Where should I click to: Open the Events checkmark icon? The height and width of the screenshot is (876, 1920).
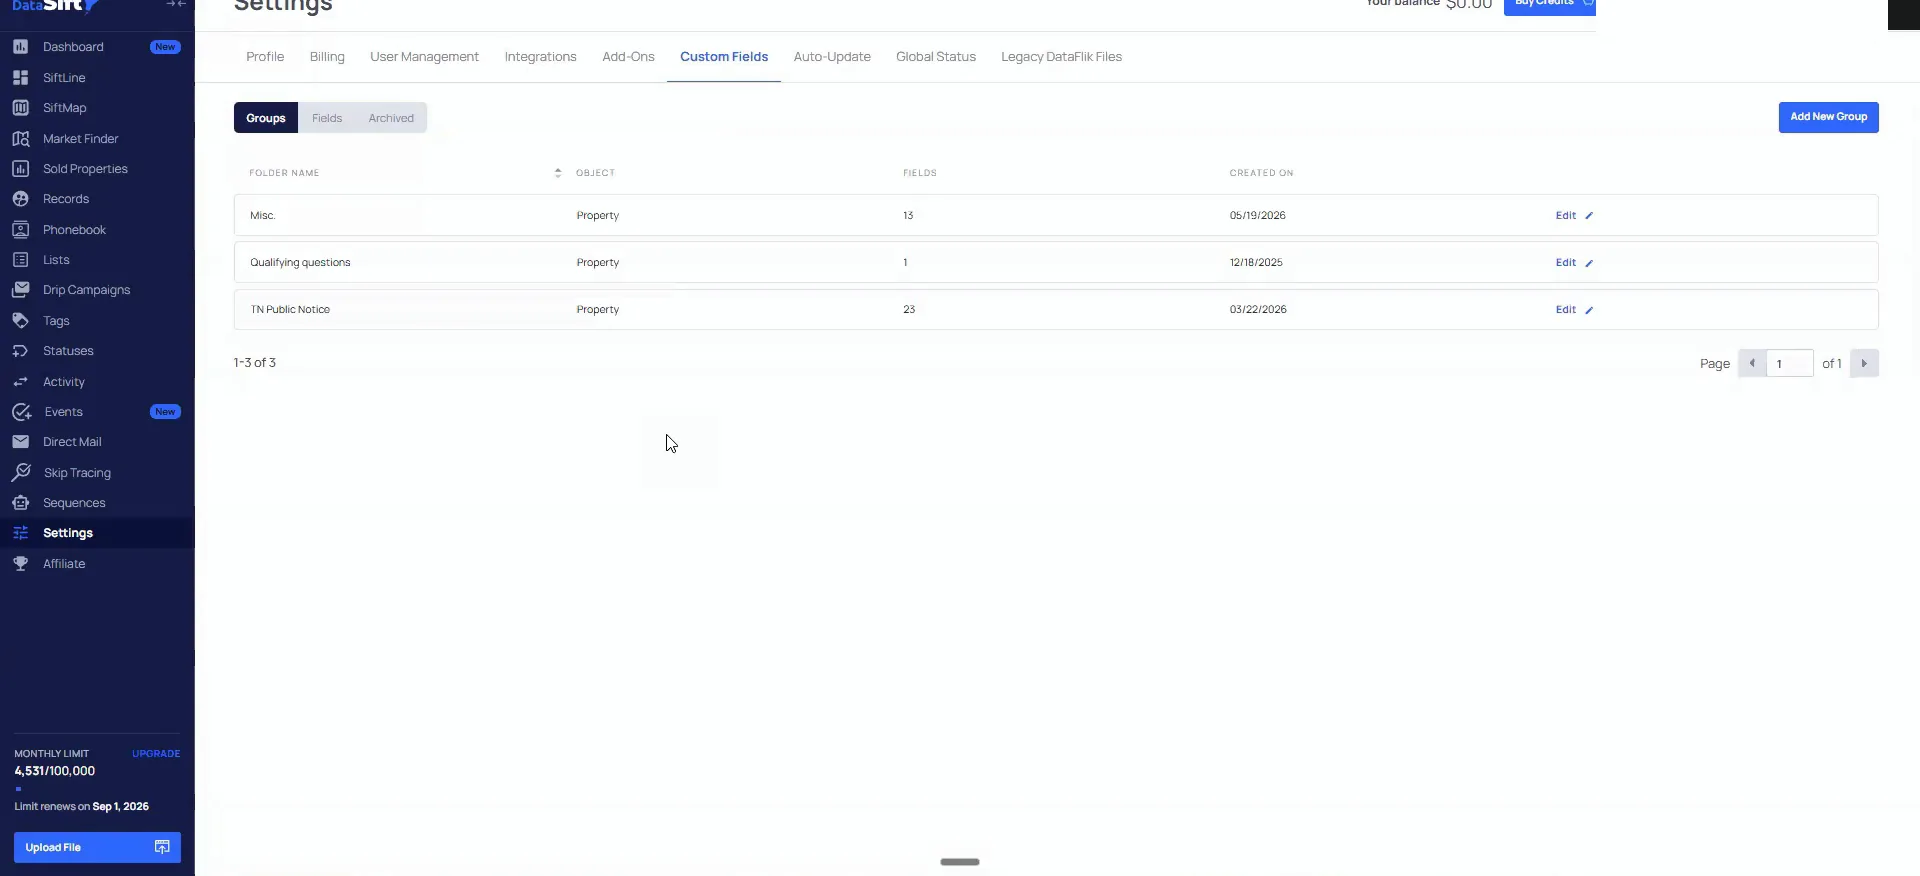tap(21, 412)
